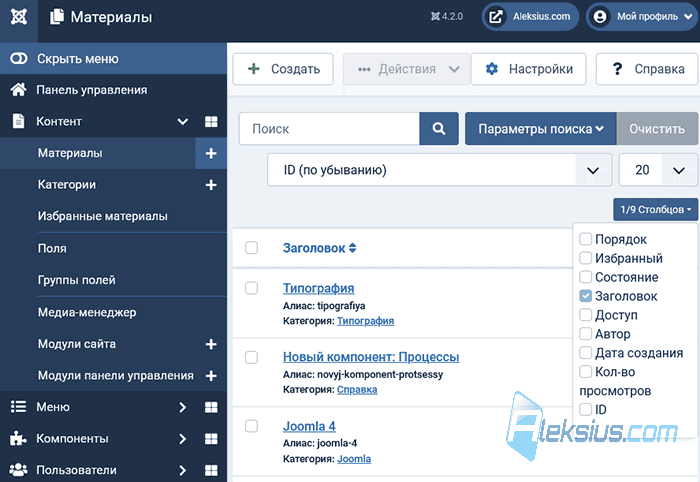
Task: Click the green plus on Создать
Action: coord(254,69)
